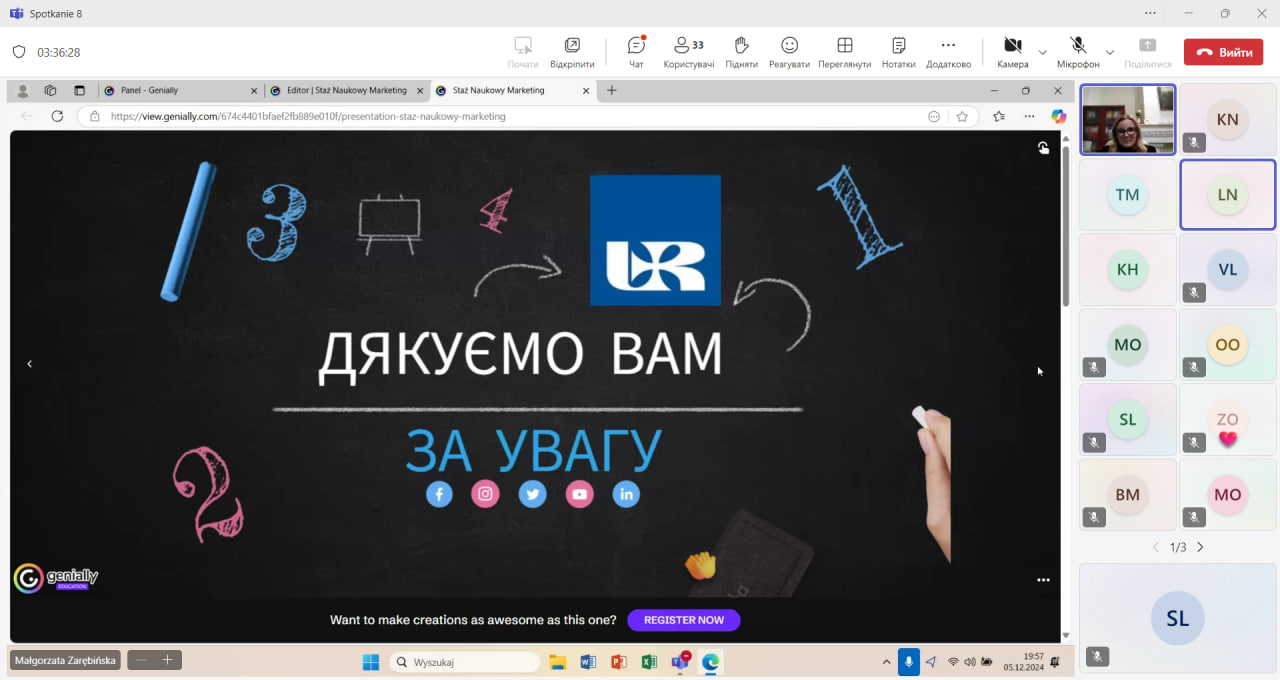Viewport: 1280px width, 680px height.
Task: Open browser settings and more menu
Action: (x=1029, y=116)
